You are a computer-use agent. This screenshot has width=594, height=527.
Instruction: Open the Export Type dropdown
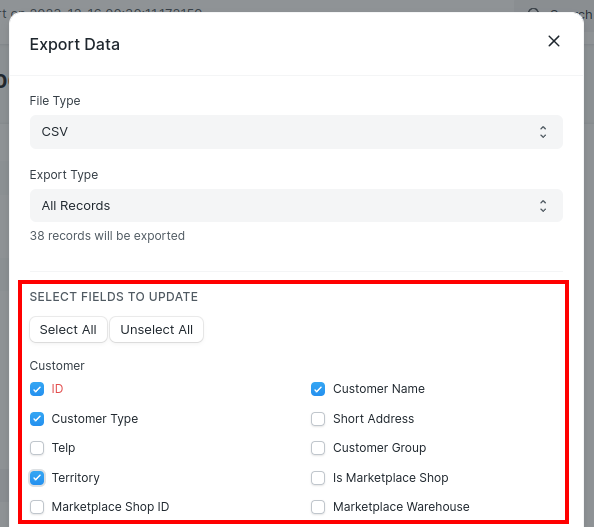(x=296, y=206)
